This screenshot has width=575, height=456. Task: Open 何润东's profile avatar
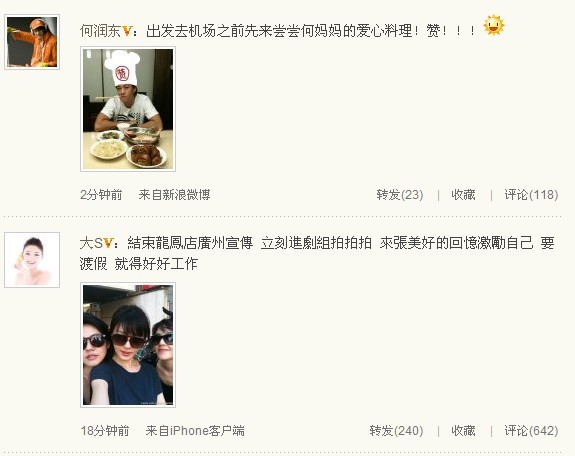tap(32, 42)
